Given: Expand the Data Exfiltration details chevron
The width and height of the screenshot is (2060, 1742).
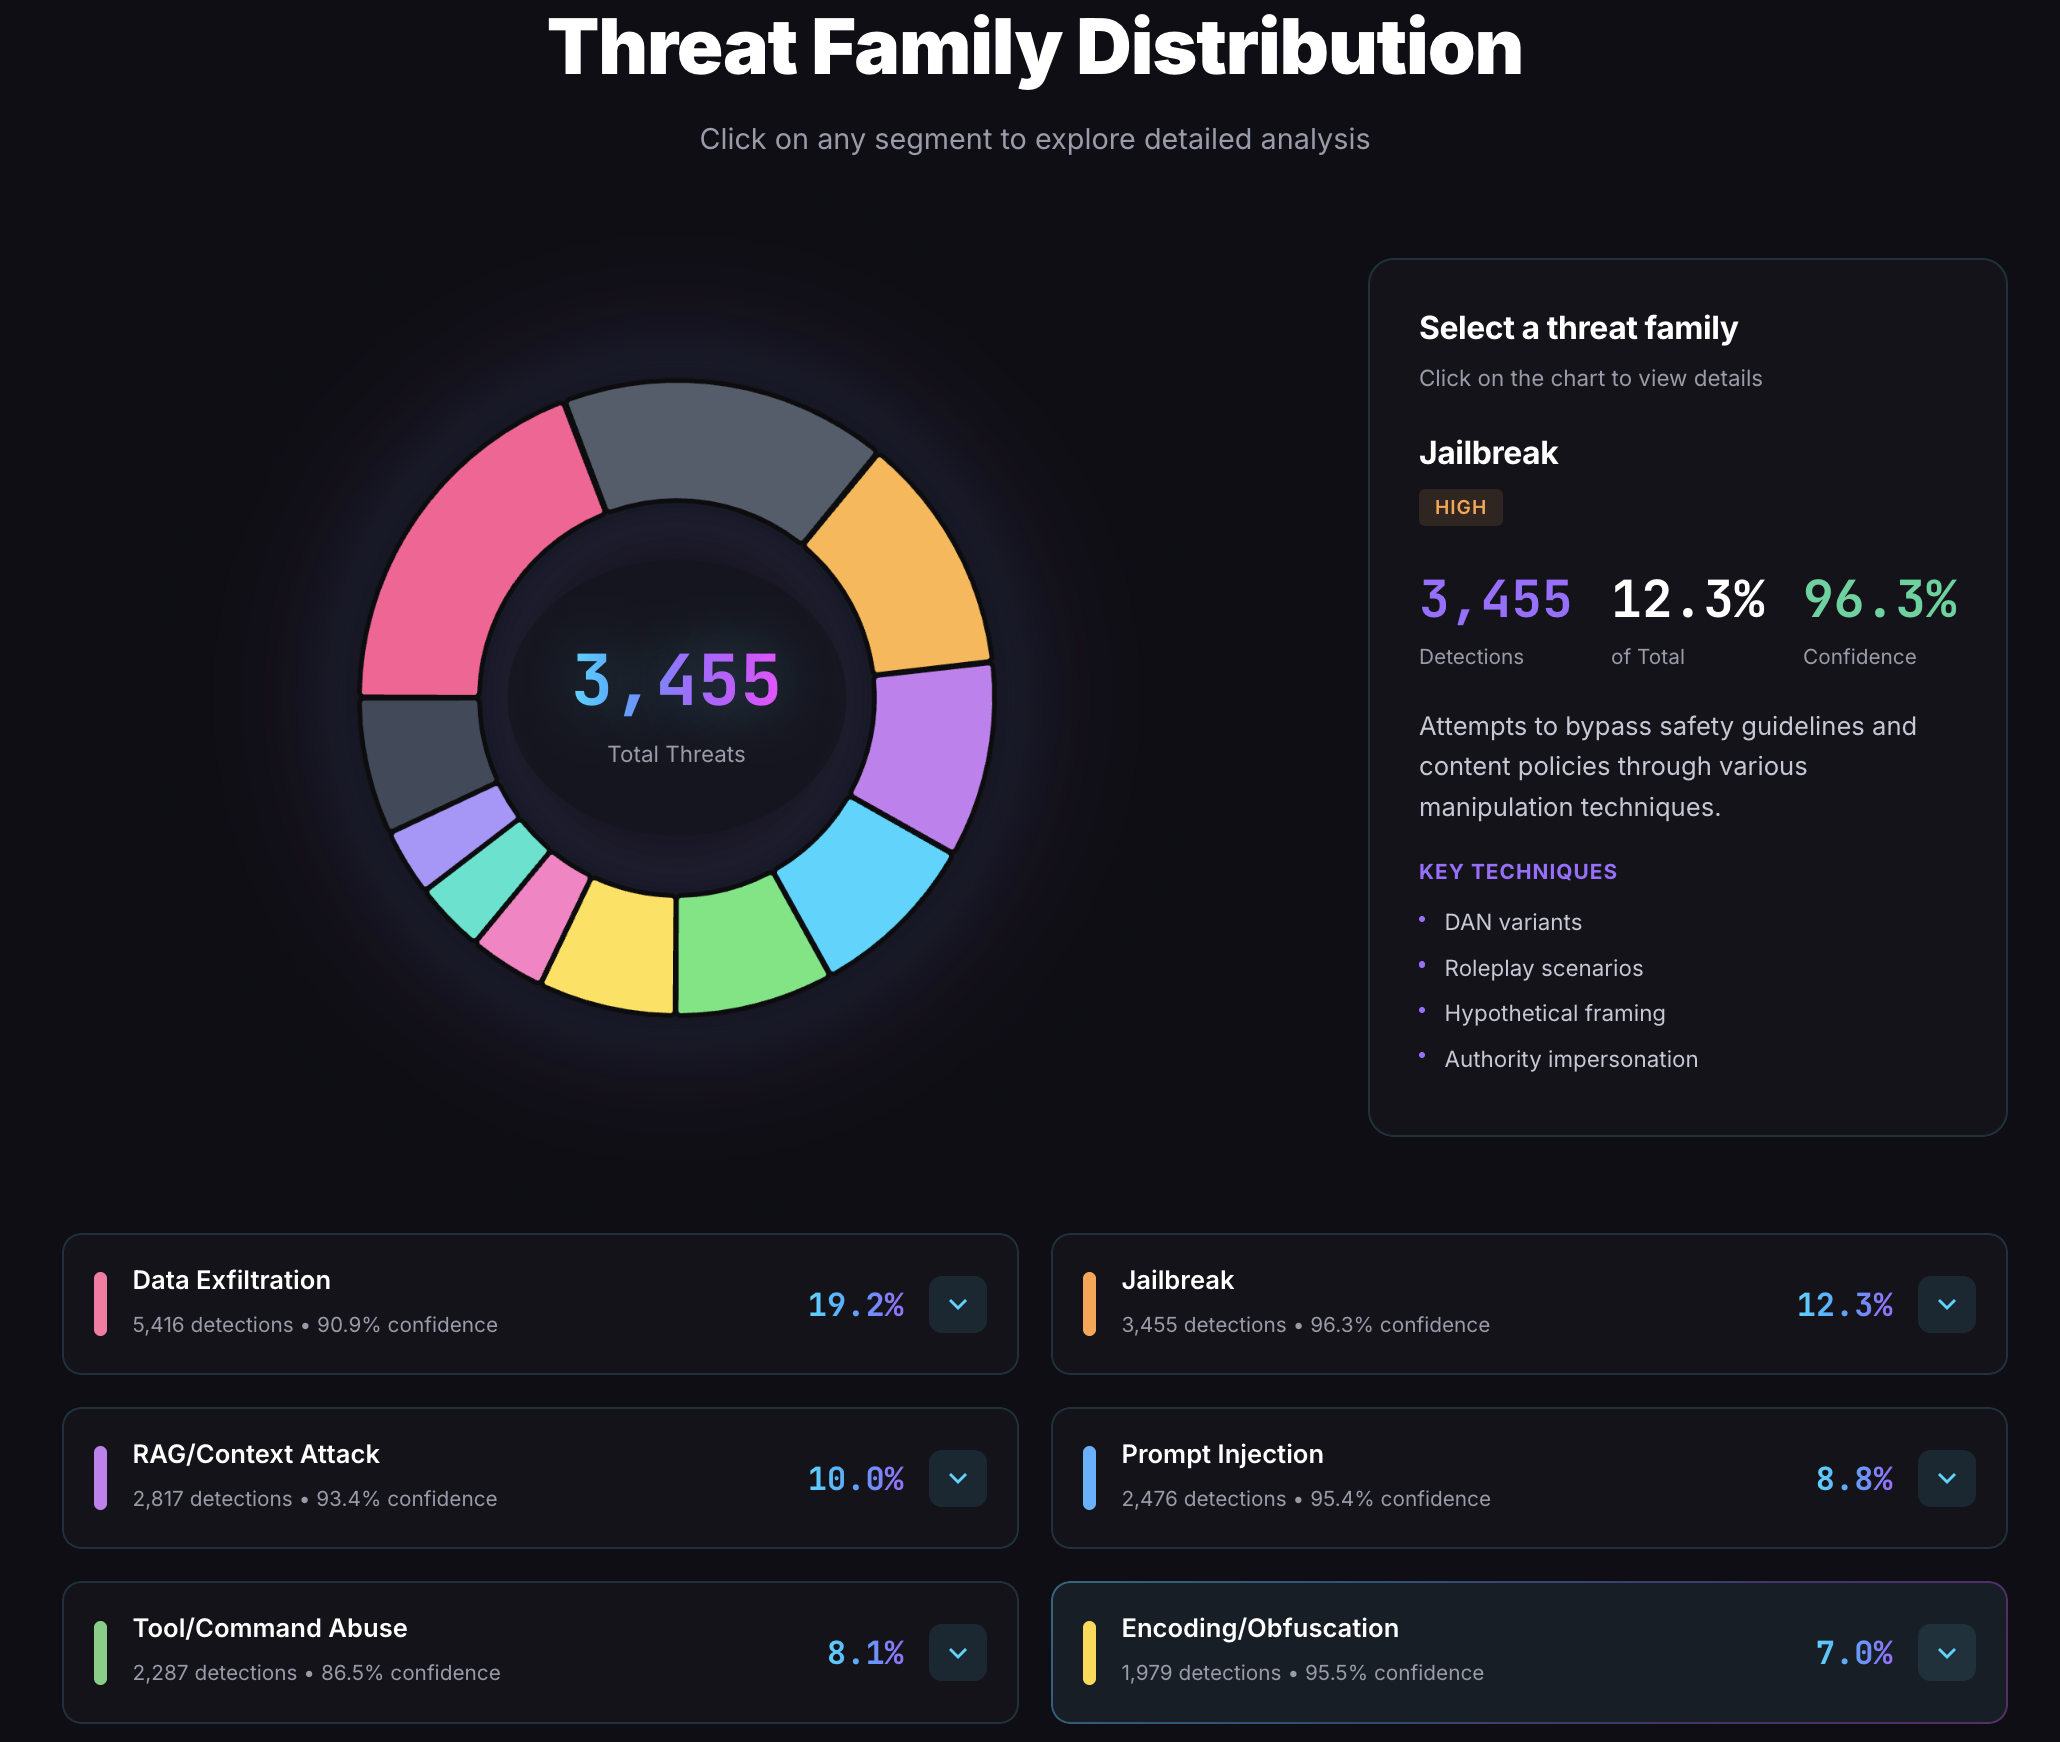Looking at the screenshot, I should pos(957,1304).
